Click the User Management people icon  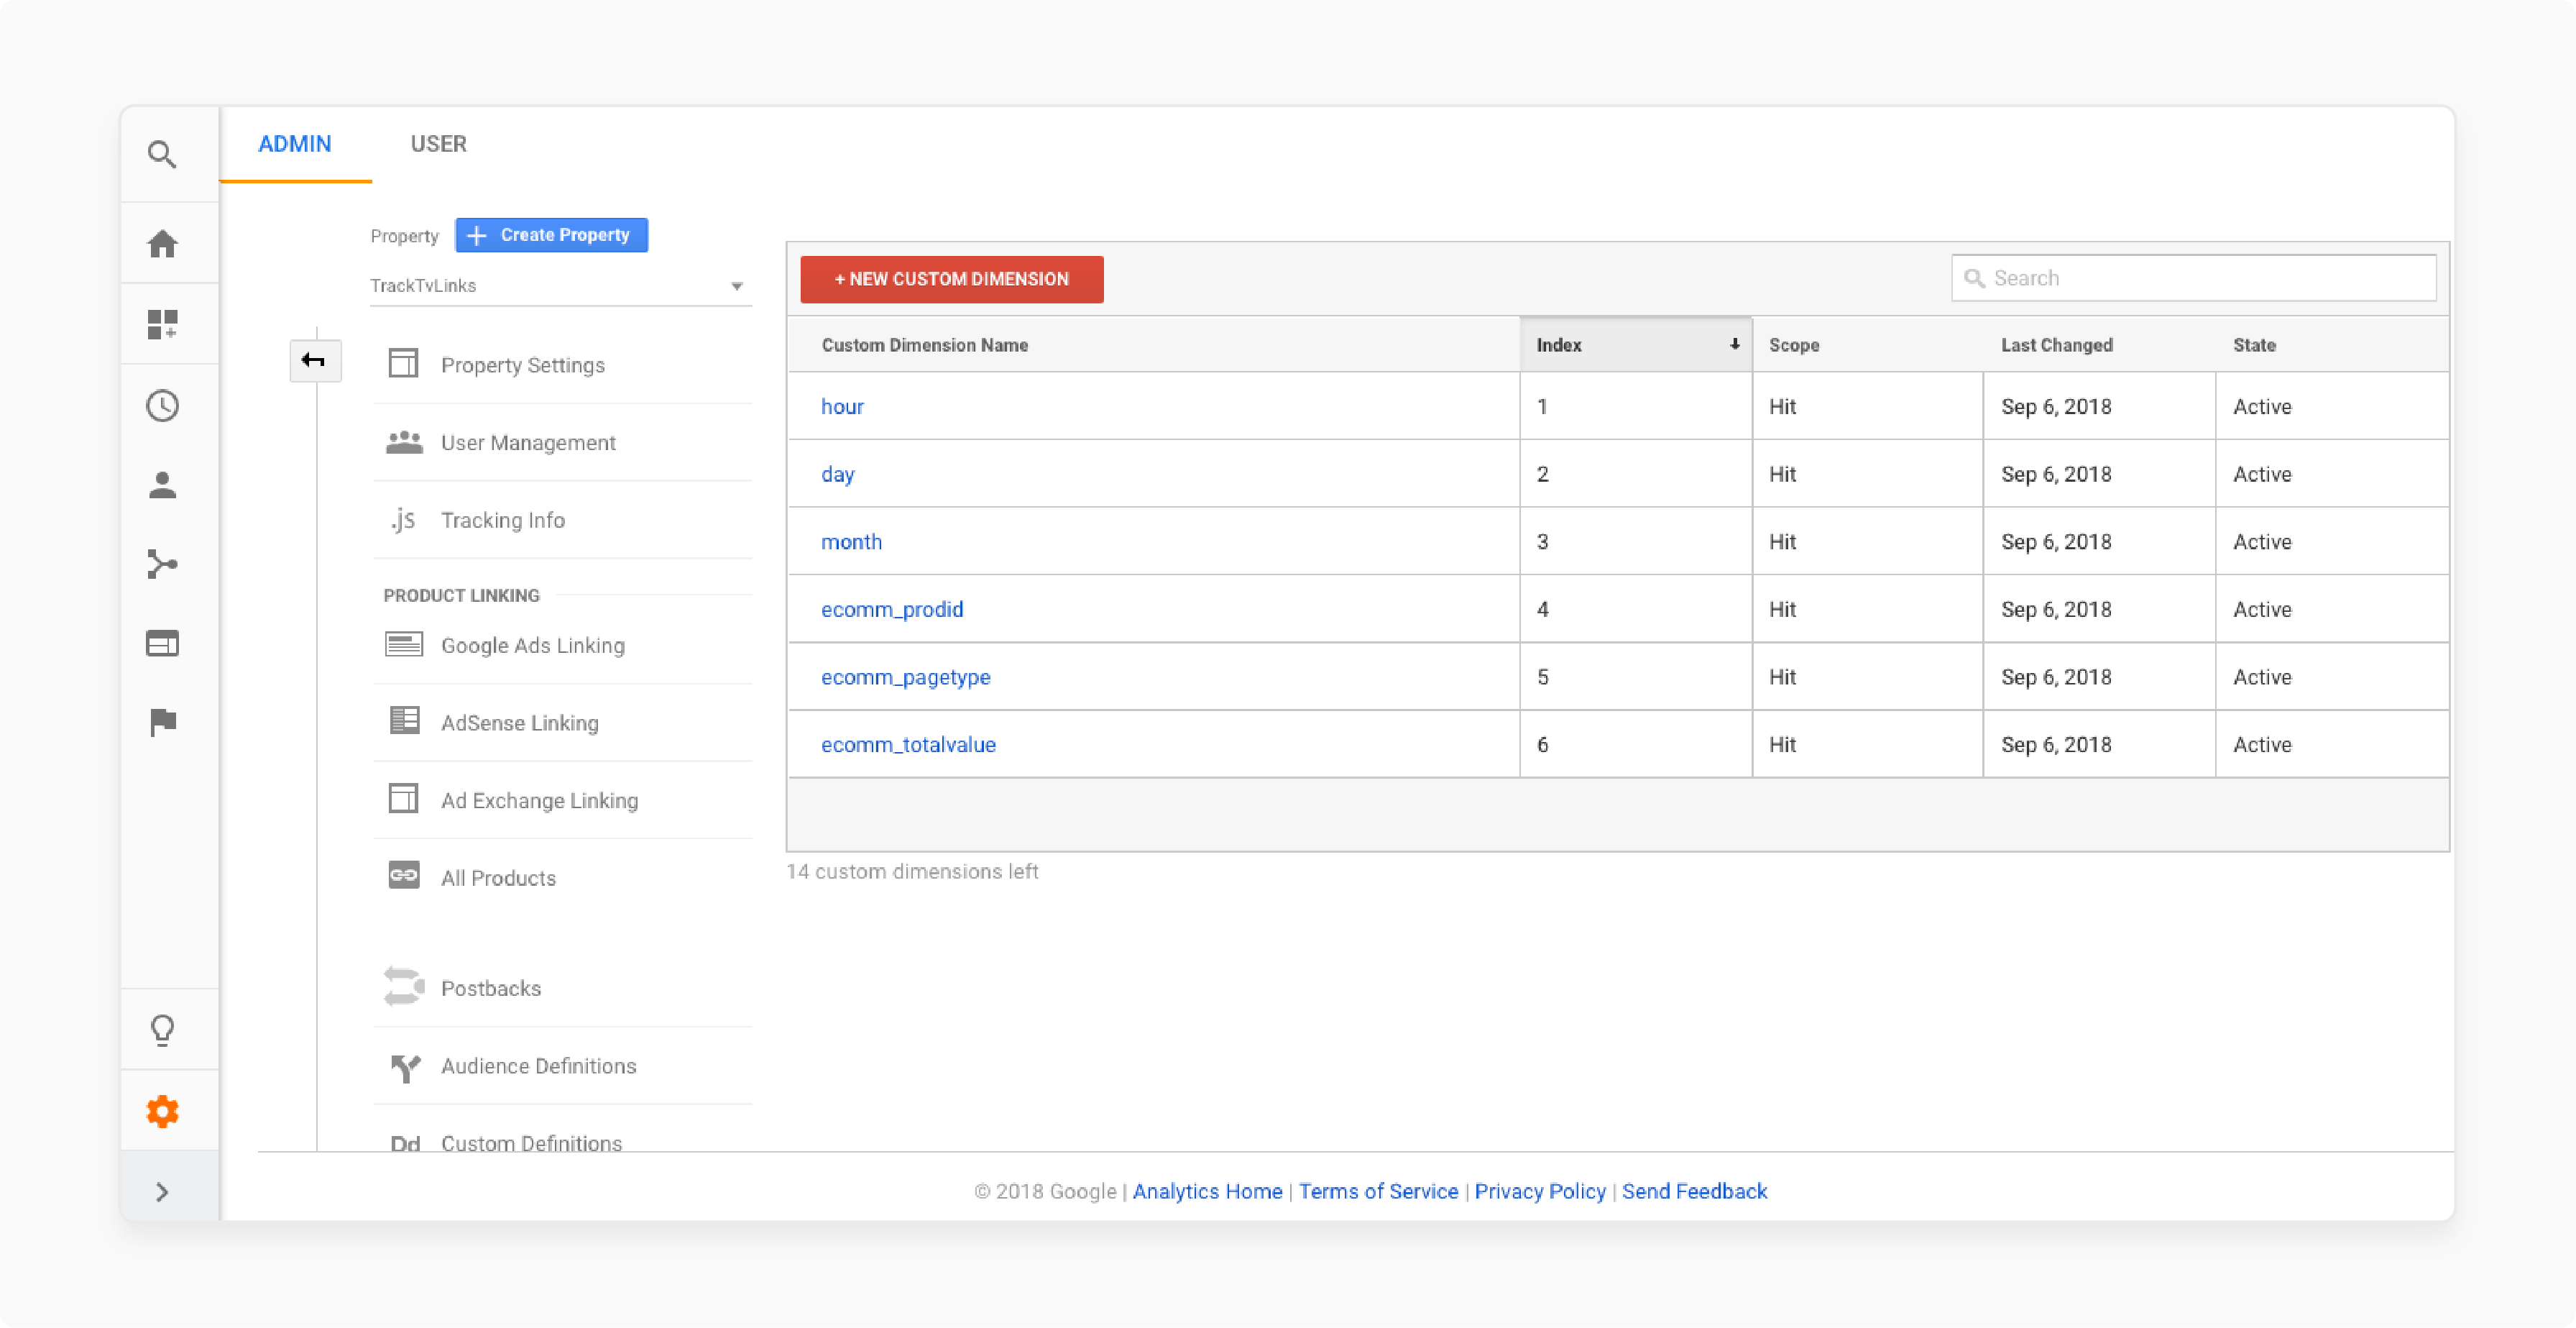404,441
